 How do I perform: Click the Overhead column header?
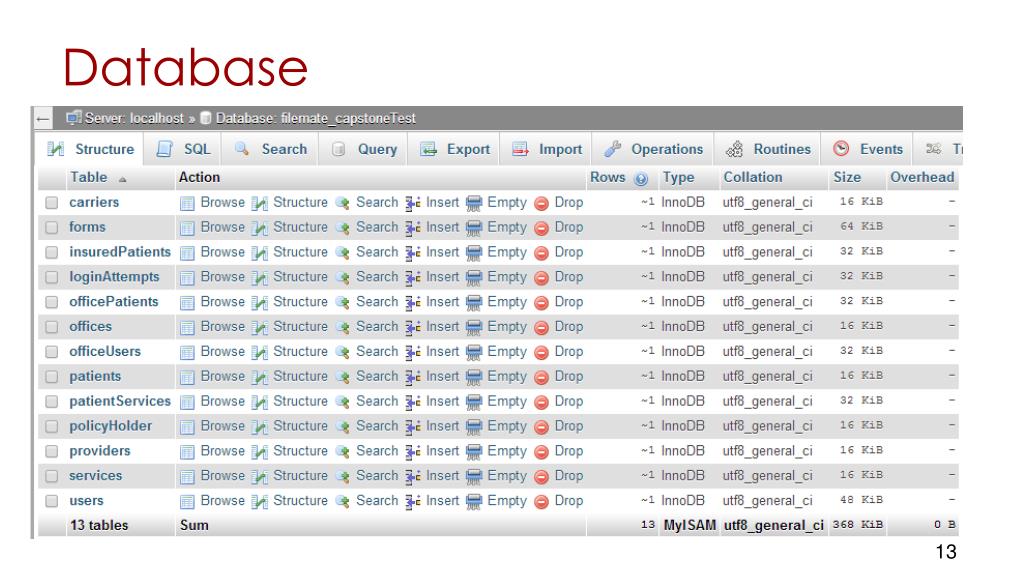922,178
